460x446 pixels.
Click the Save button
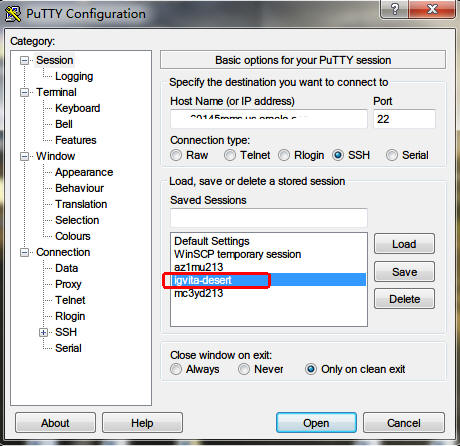click(404, 272)
